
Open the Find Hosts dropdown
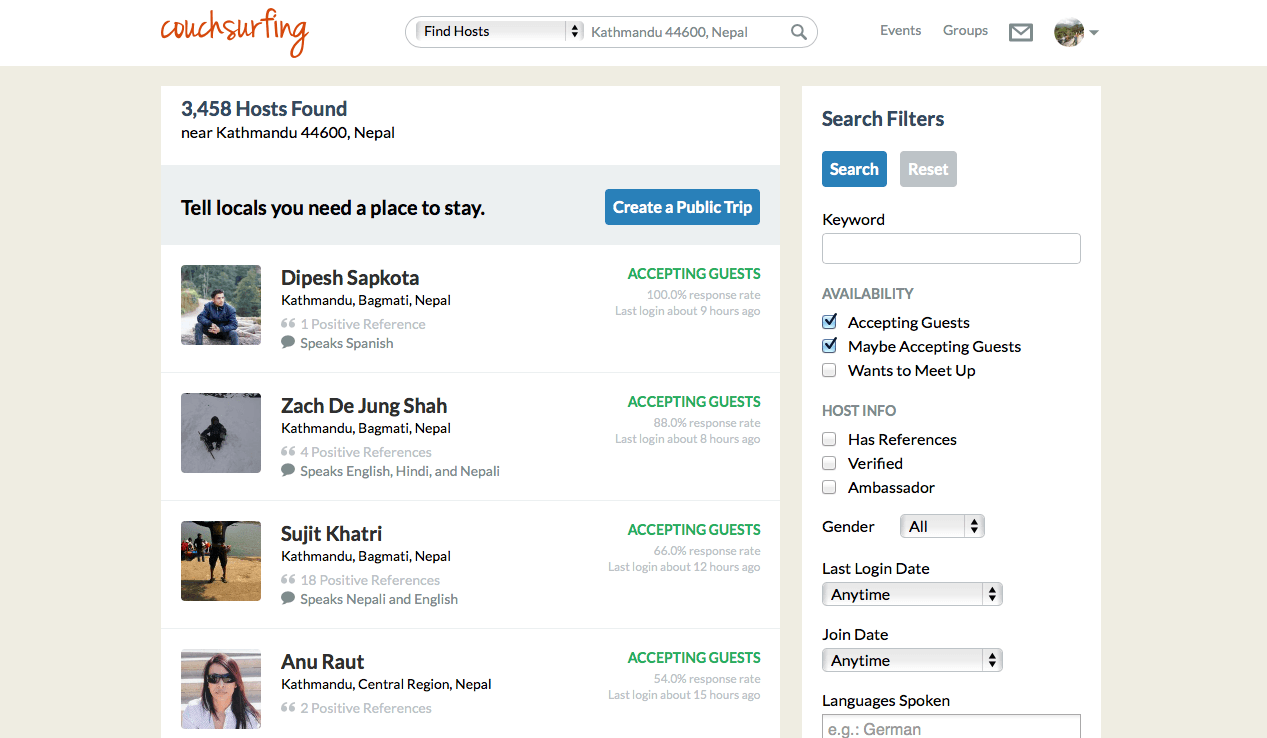(x=499, y=32)
